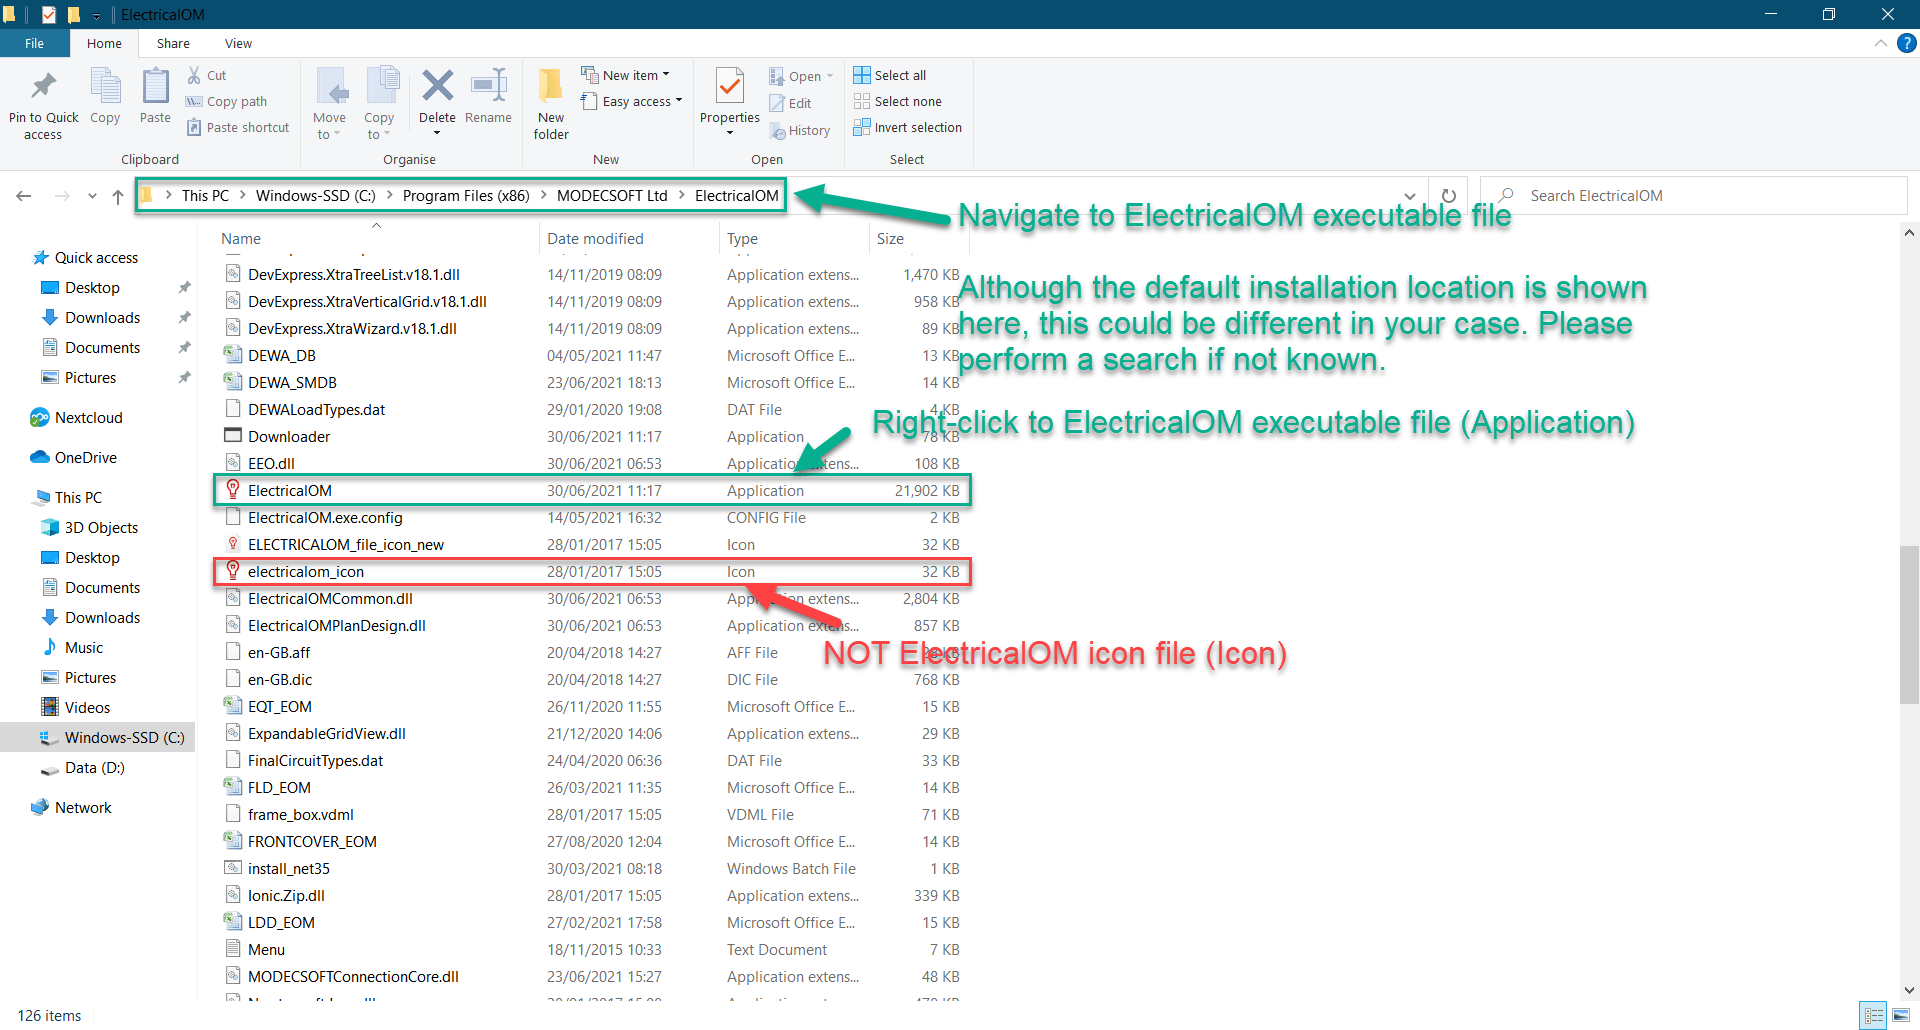Select the Menu text document
This screenshot has height=1030, width=1920.
[x=592, y=950]
